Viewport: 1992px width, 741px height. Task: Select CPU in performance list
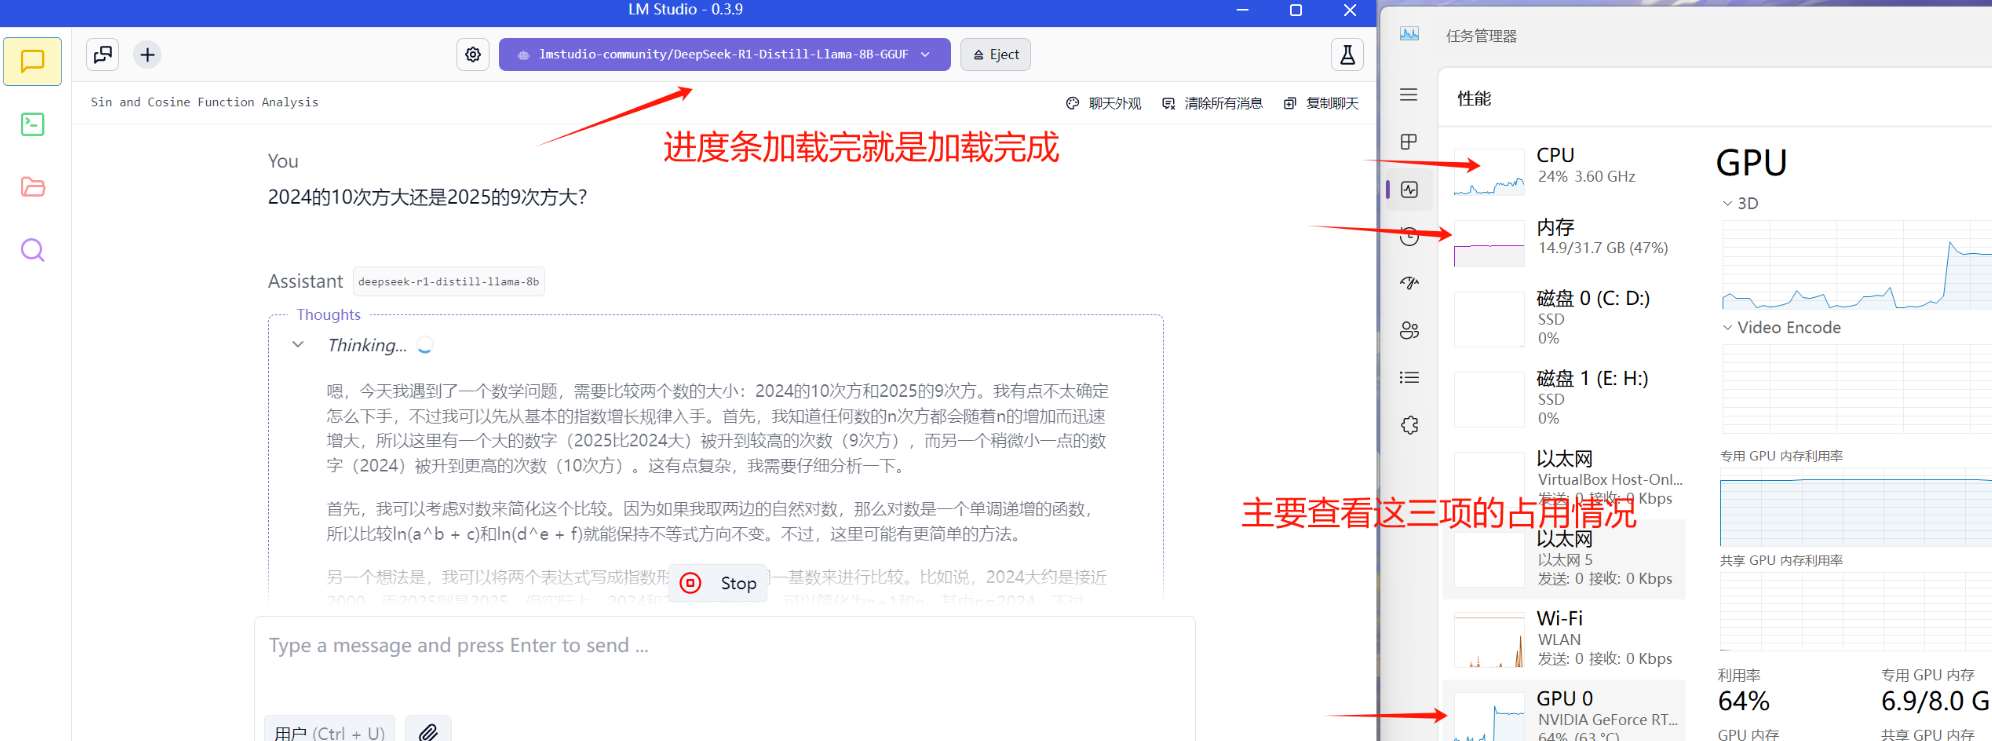pyautogui.click(x=1565, y=172)
